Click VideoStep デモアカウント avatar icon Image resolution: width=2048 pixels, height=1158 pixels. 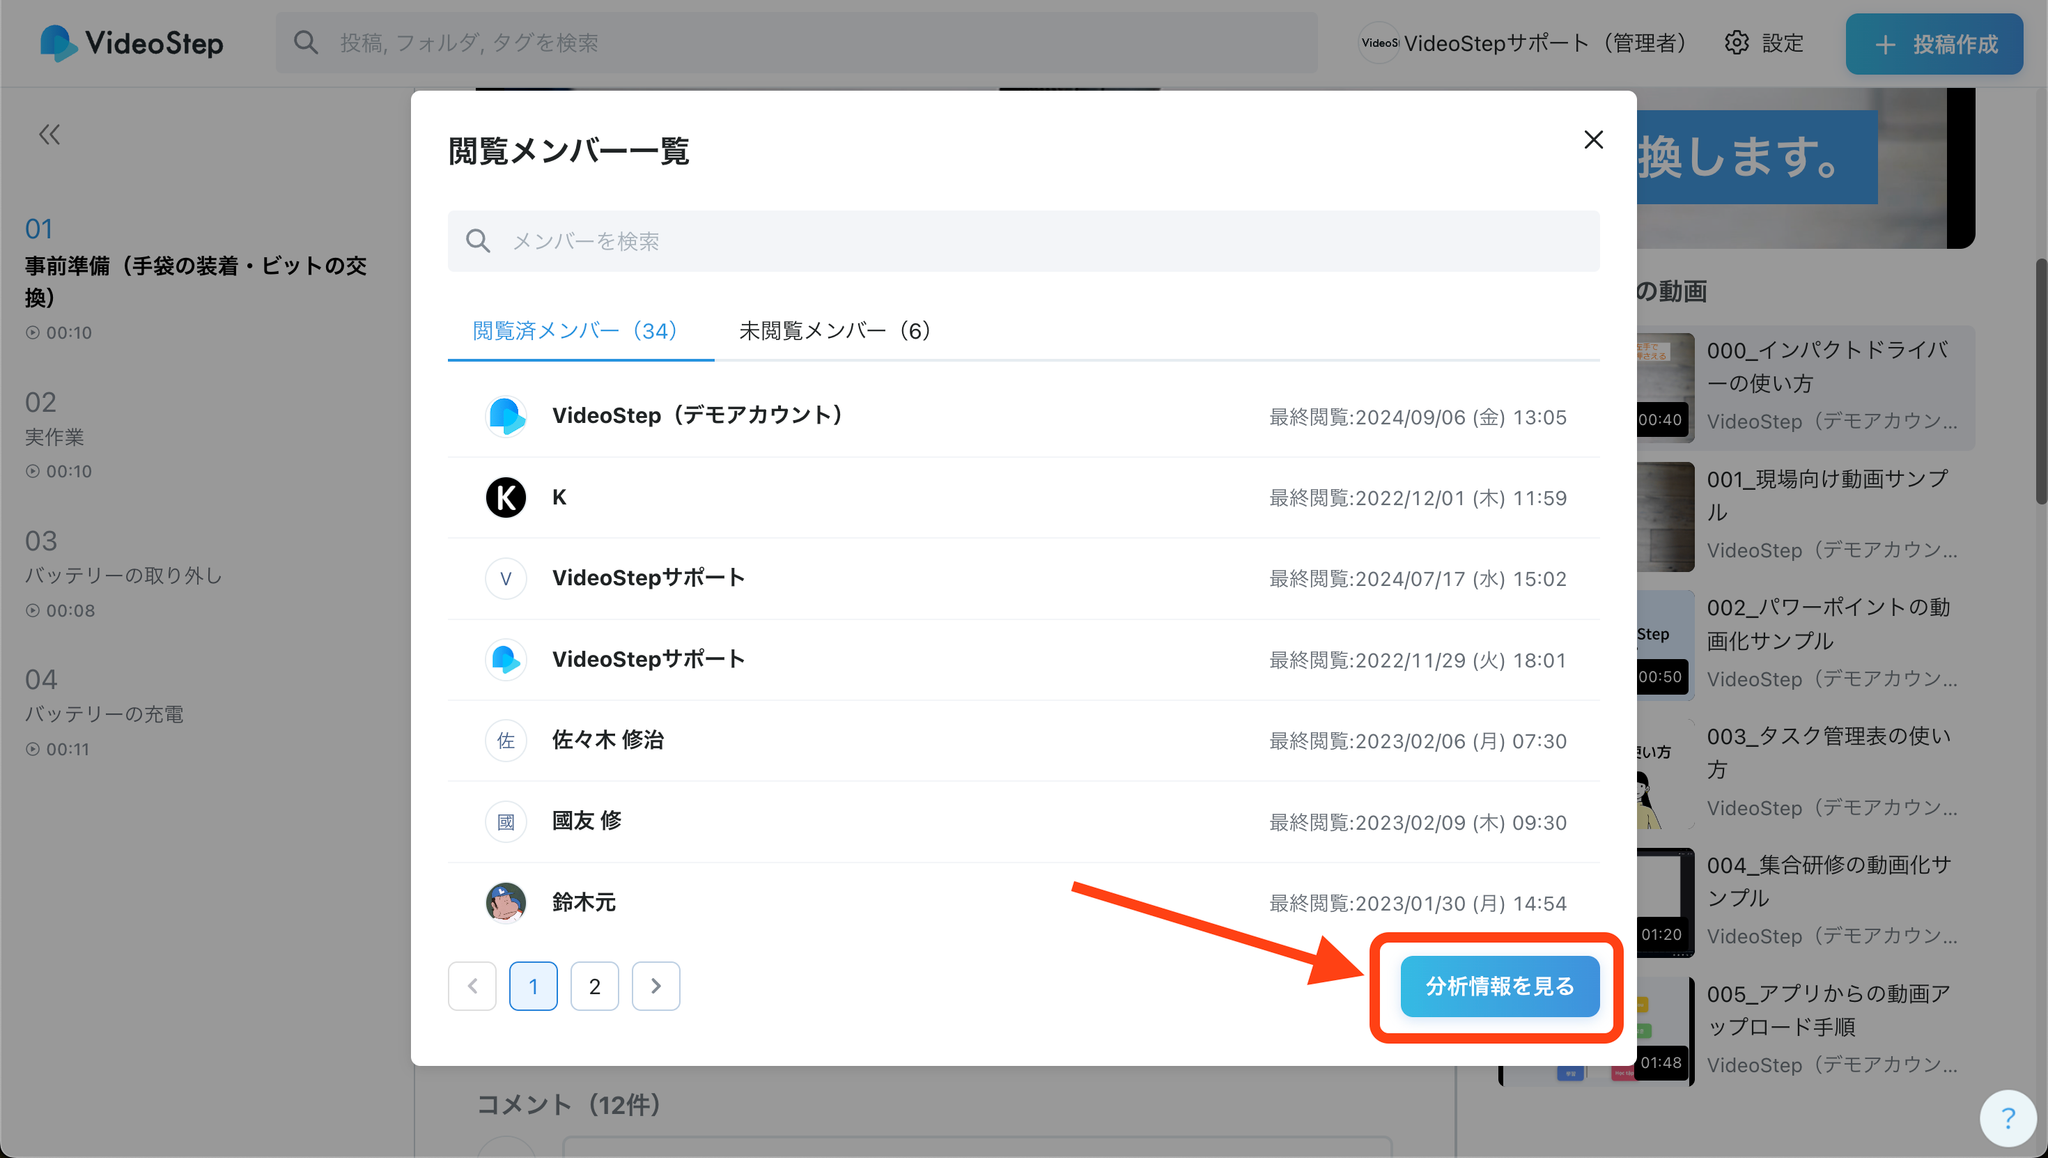tap(506, 416)
